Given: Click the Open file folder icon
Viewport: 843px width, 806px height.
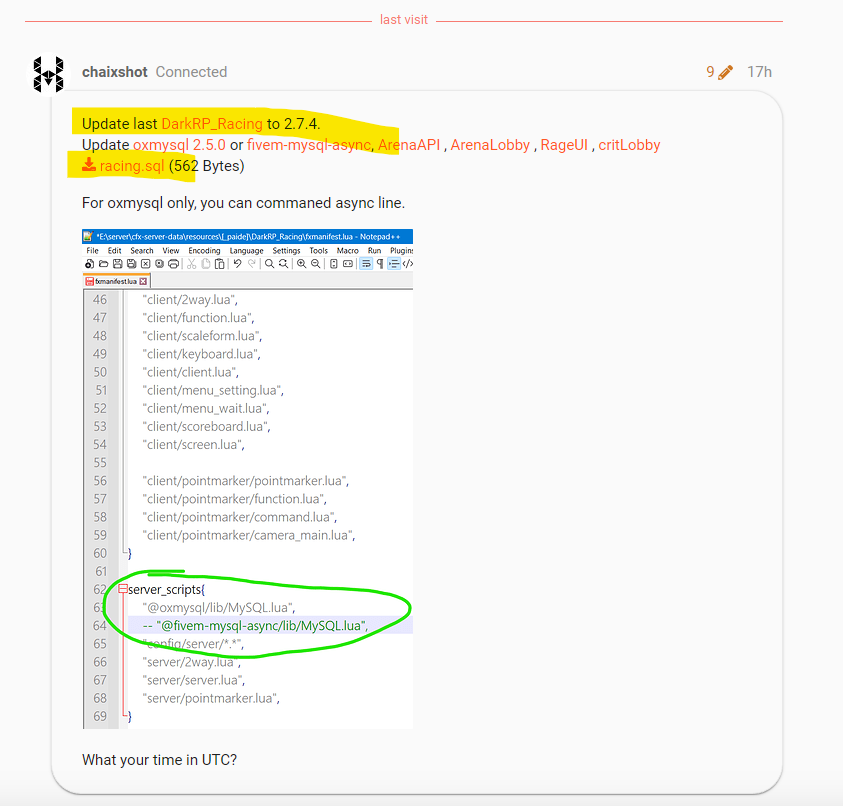Looking at the screenshot, I should point(103,263).
